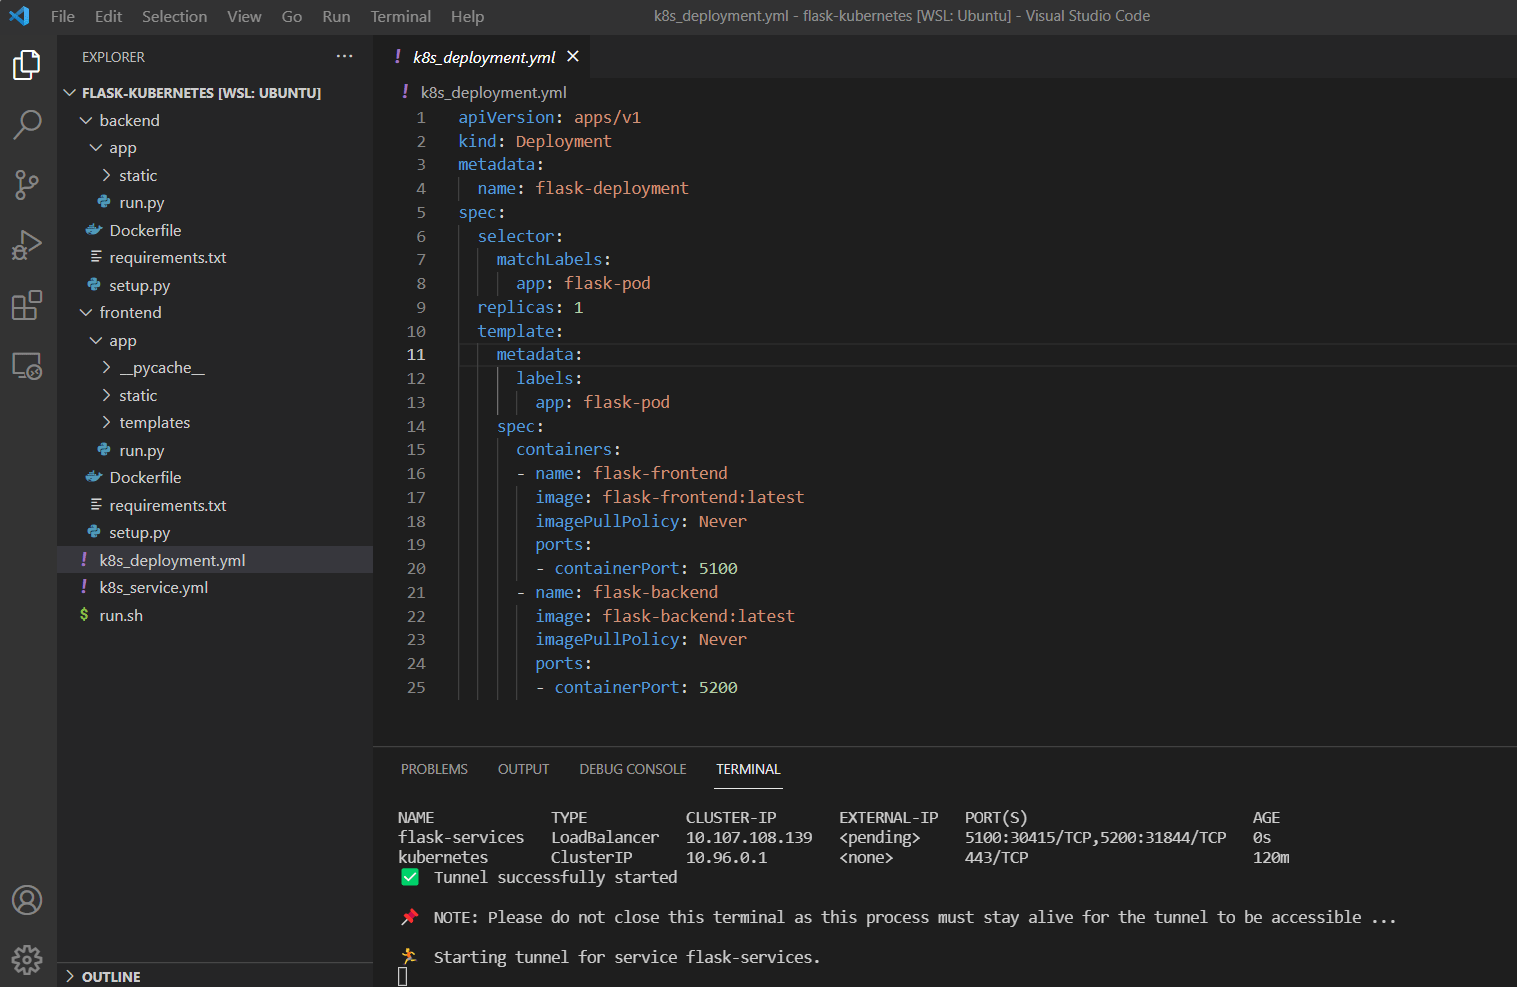Open Explorer views and more actions ellipsis
This screenshot has height=987, width=1517.
[345, 56]
